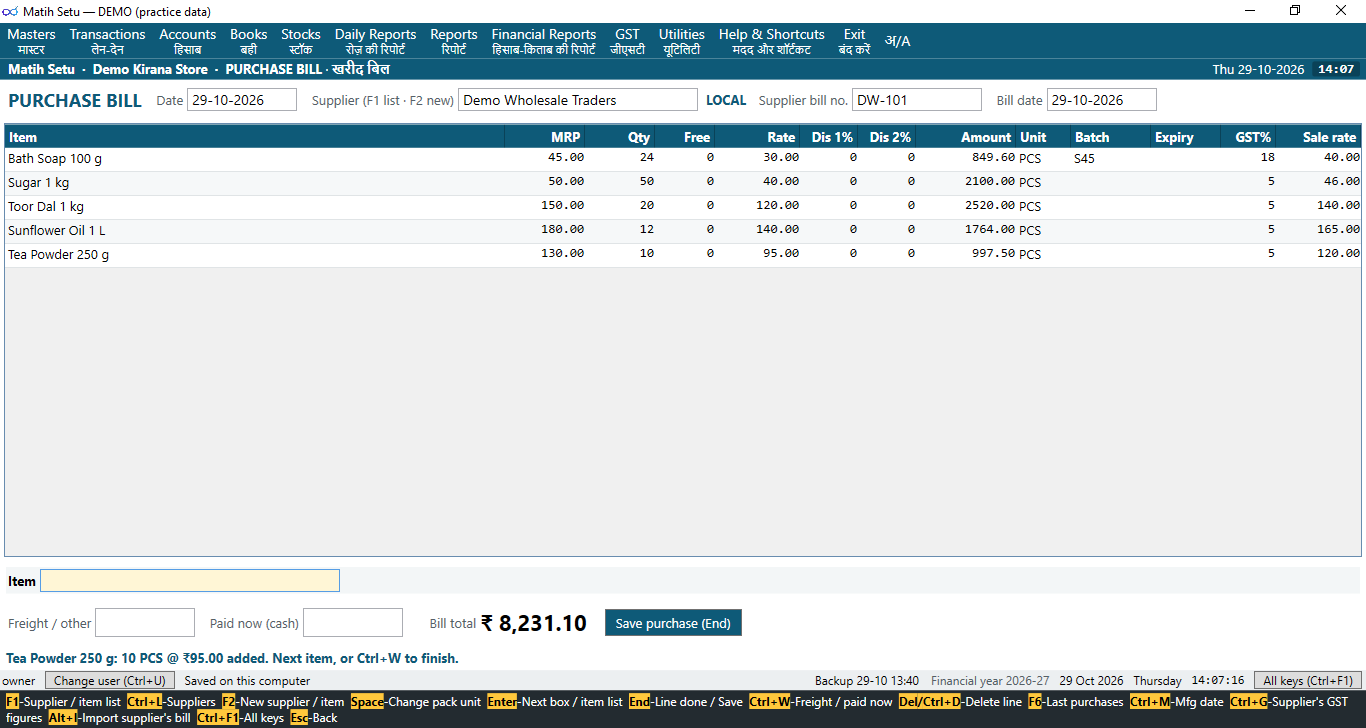Toggle the अ/A language switch

tap(897, 41)
